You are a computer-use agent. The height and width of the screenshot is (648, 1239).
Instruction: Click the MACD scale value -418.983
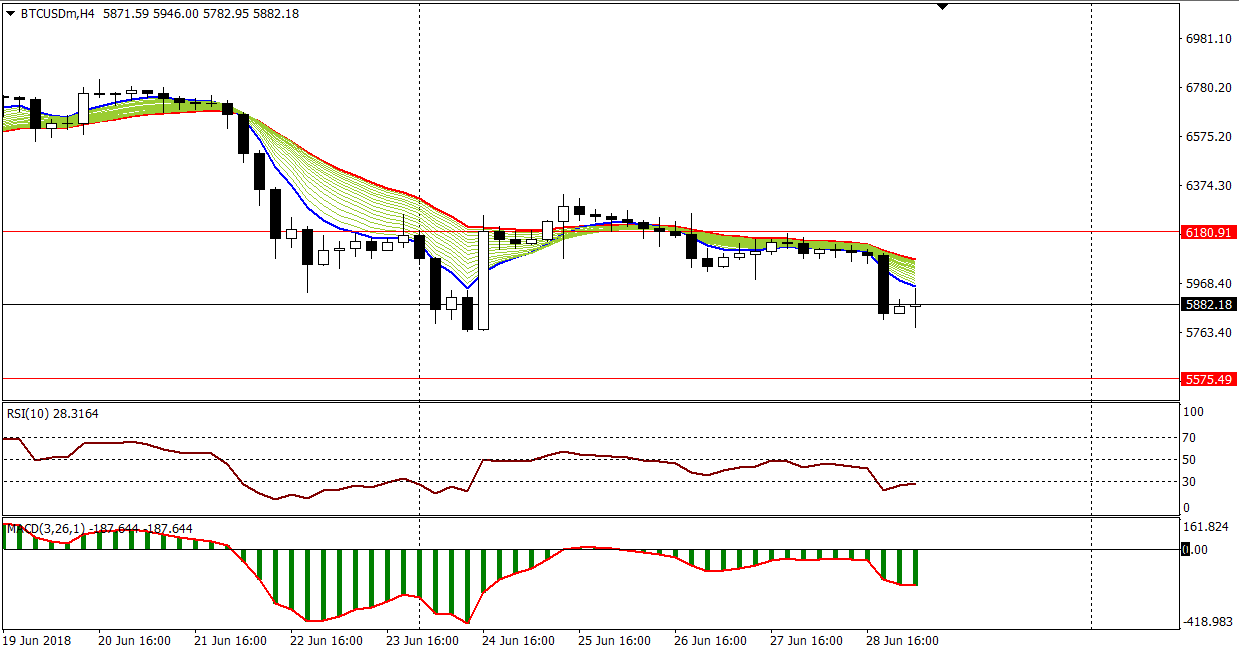(x=1207, y=623)
